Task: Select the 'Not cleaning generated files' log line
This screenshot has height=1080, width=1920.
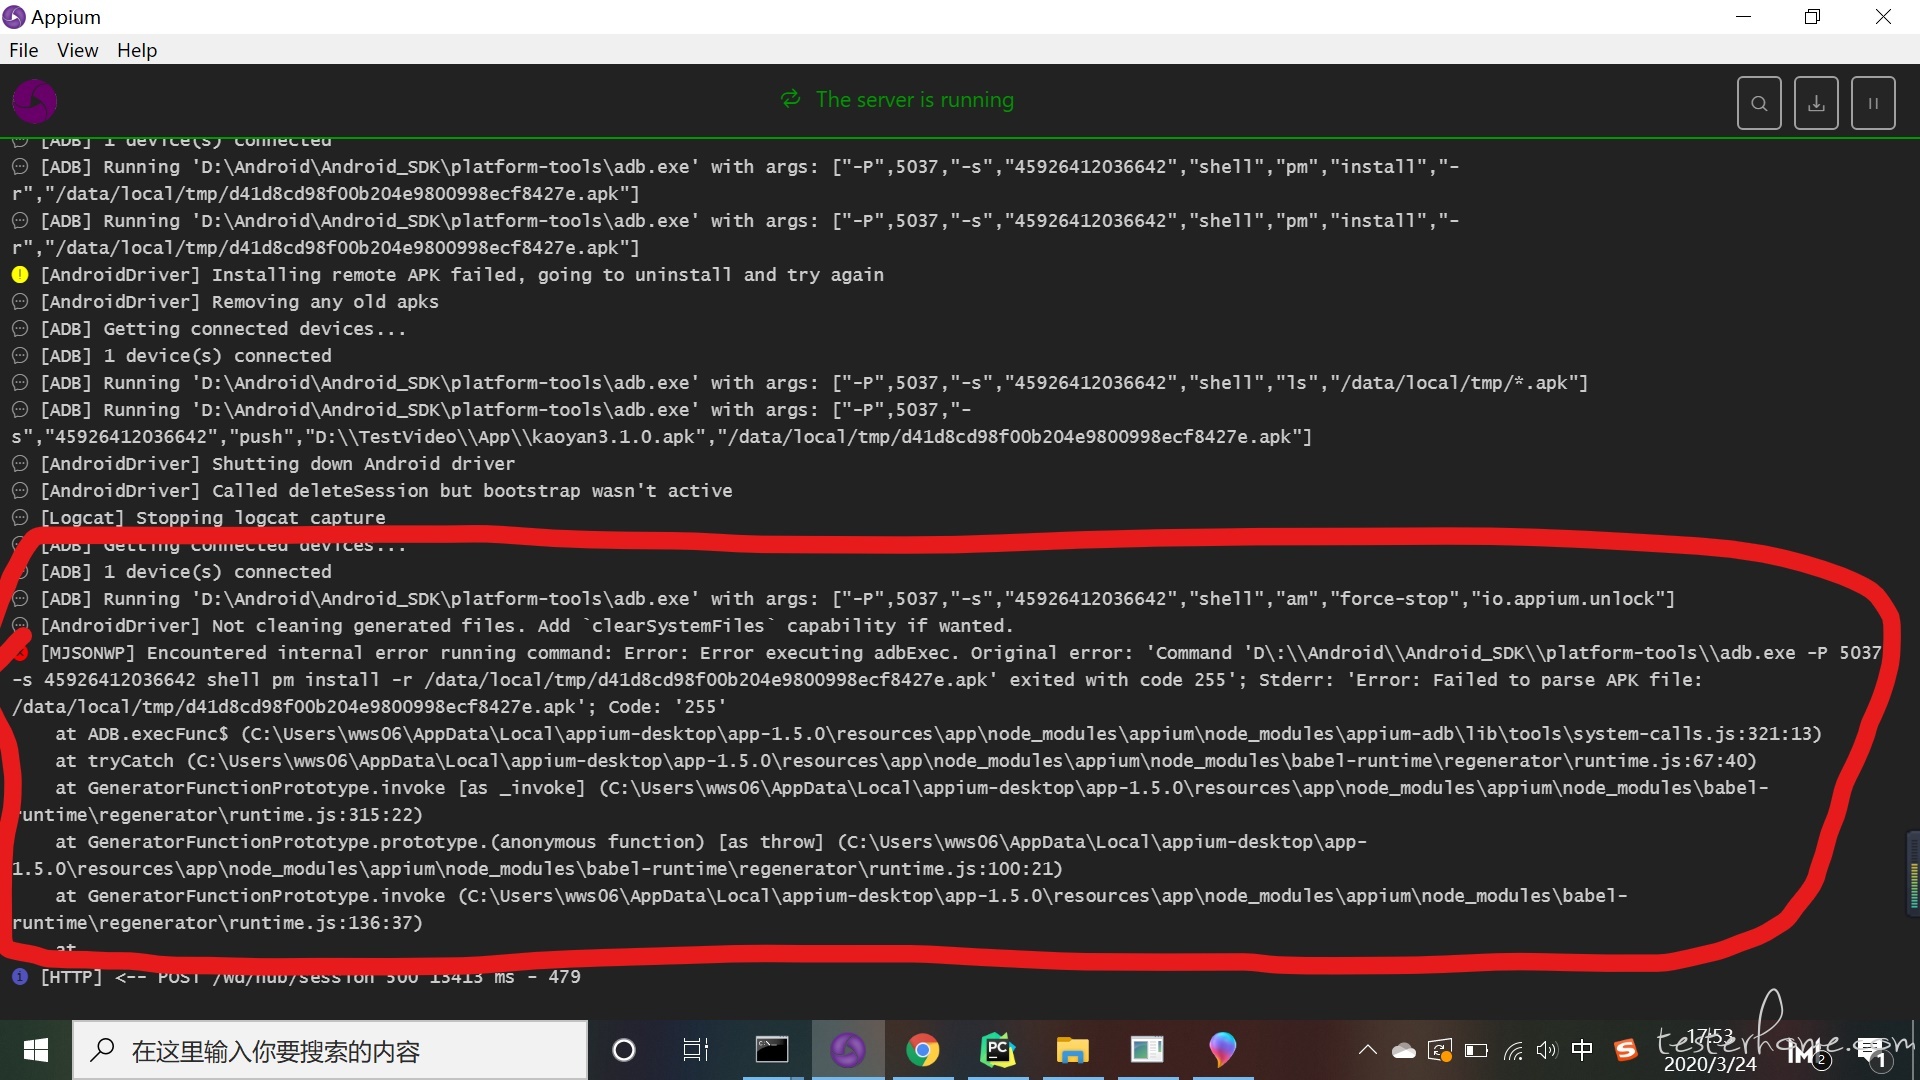Action: pyautogui.click(x=527, y=625)
